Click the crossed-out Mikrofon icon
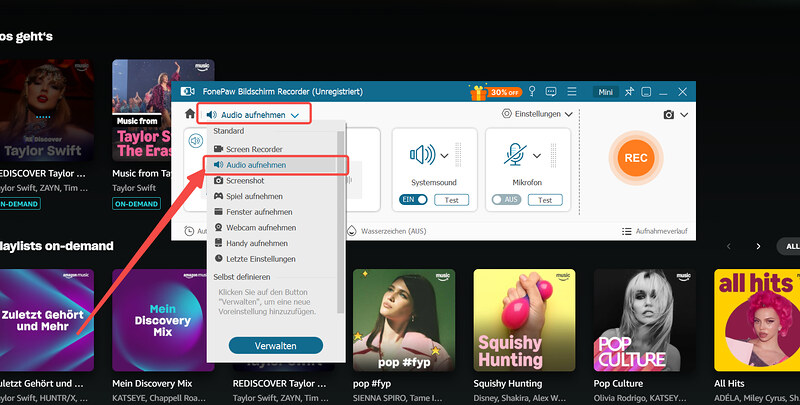This screenshot has height=405, width=800. click(x=515, y=155)
